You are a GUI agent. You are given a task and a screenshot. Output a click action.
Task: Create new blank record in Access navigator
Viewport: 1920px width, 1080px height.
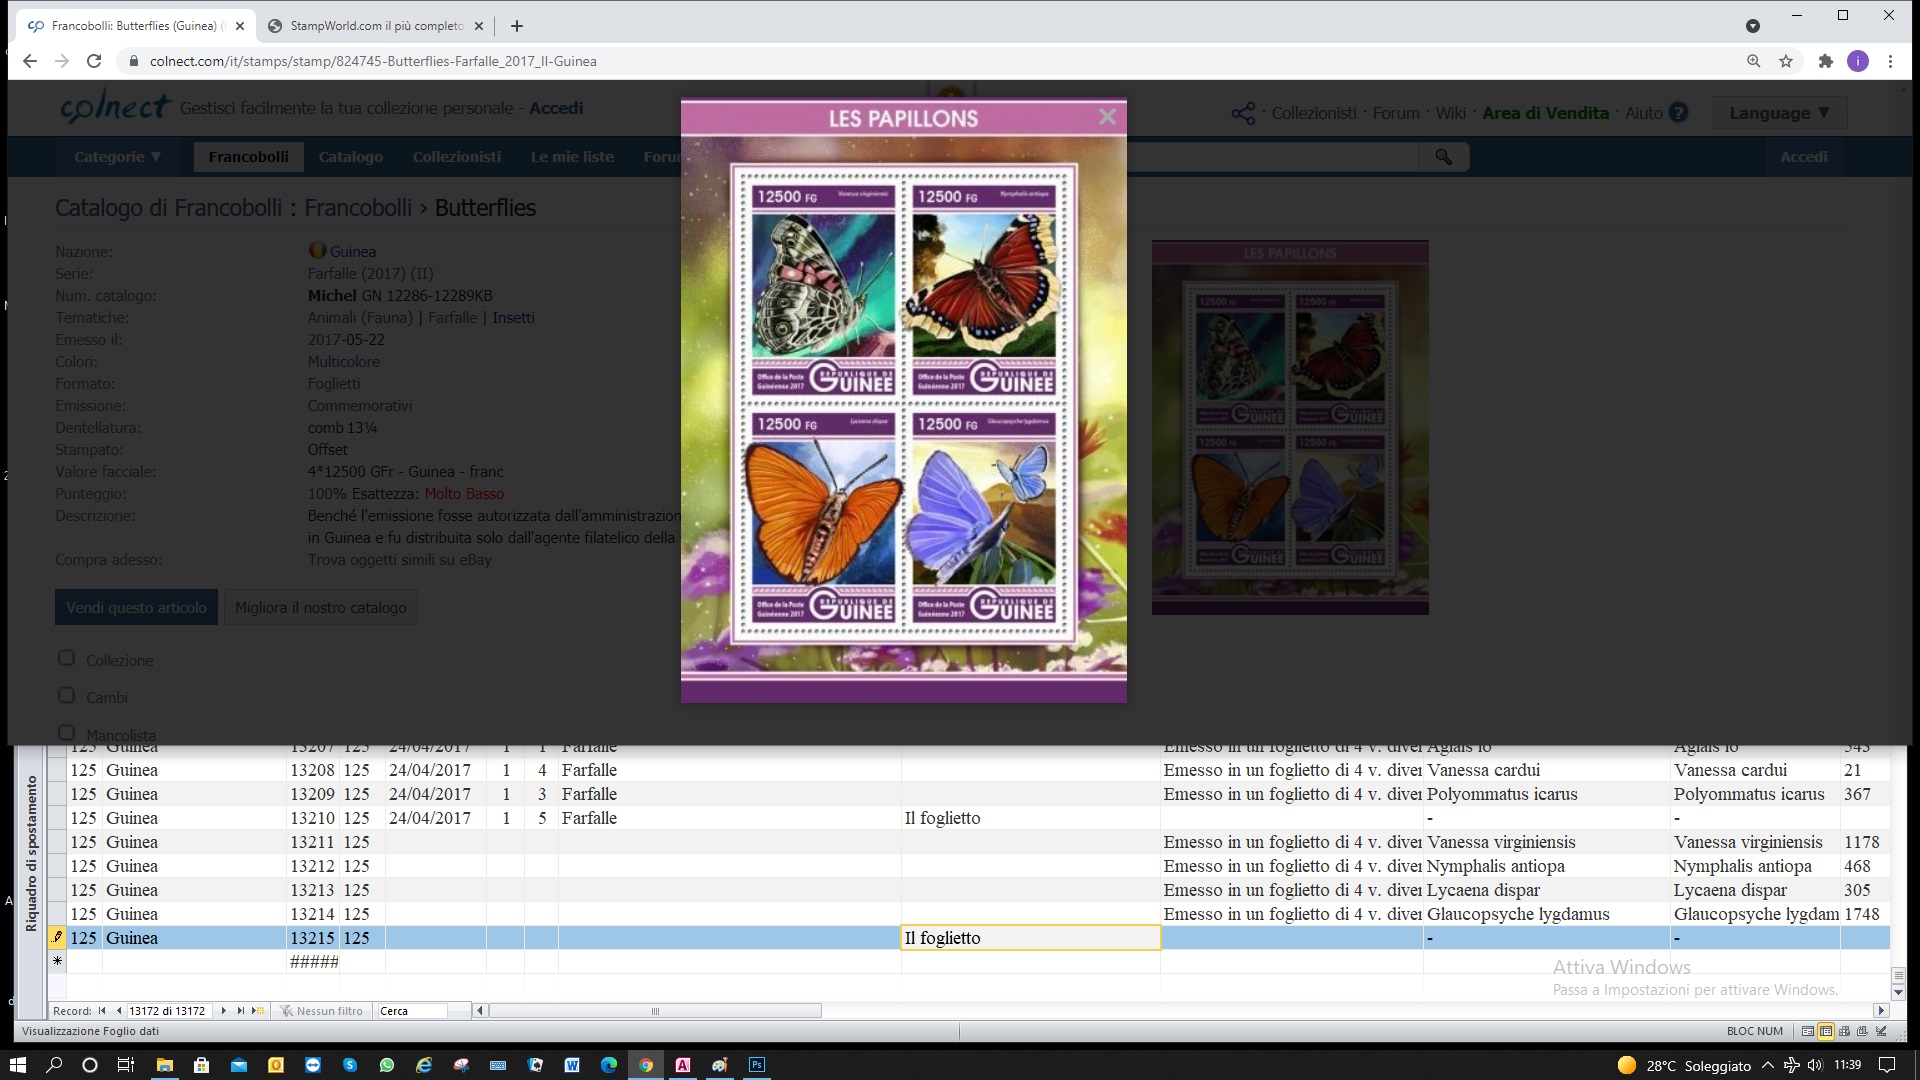tap(258, 1011)
